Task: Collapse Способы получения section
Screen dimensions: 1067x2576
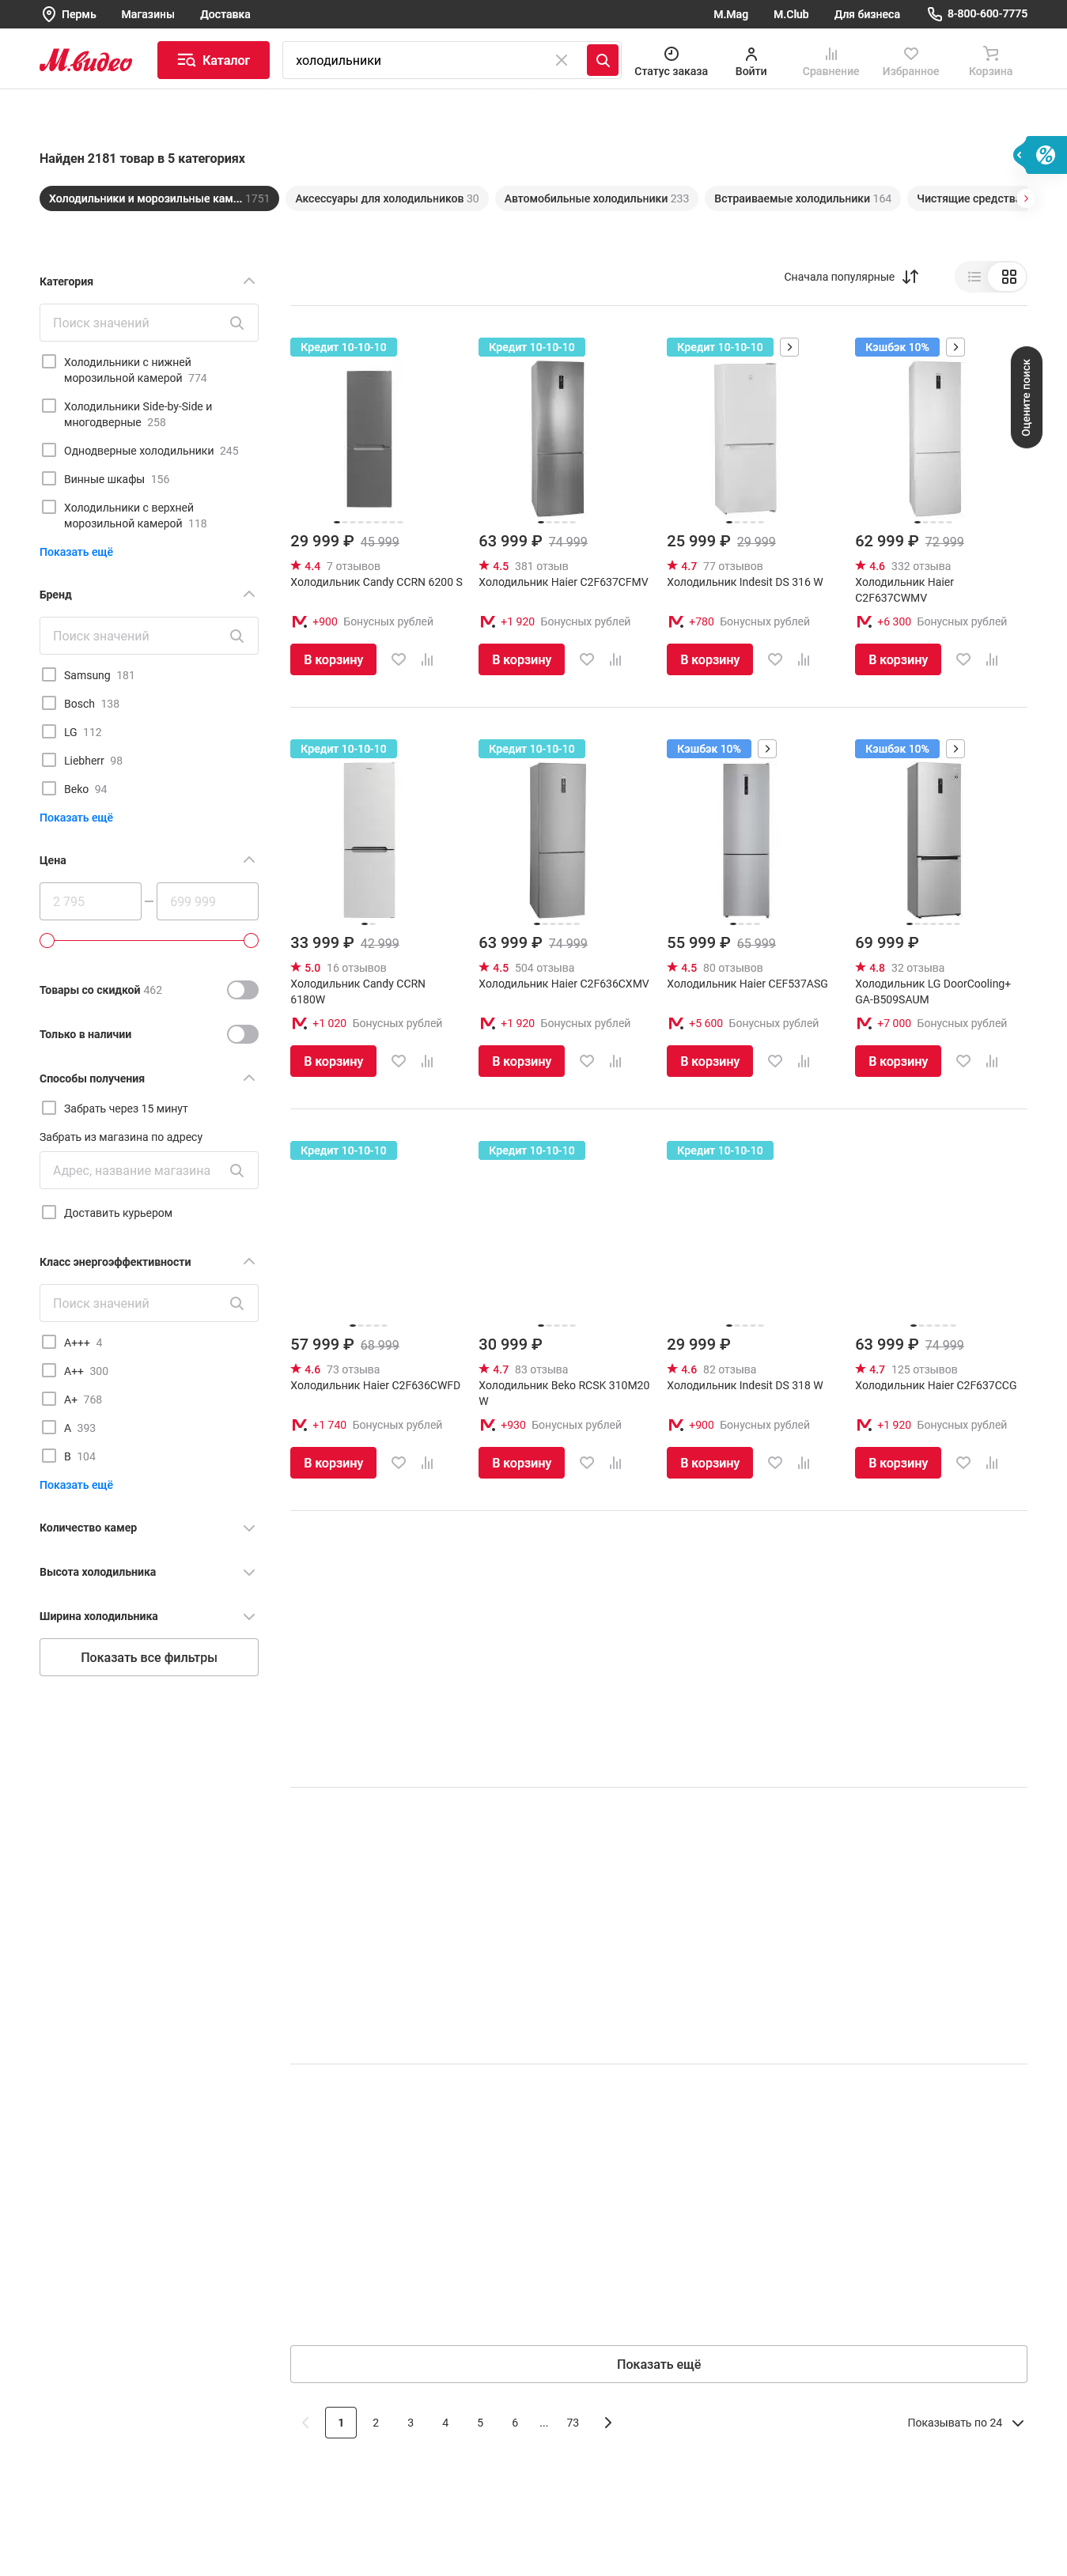Action: click(249, 1078)
